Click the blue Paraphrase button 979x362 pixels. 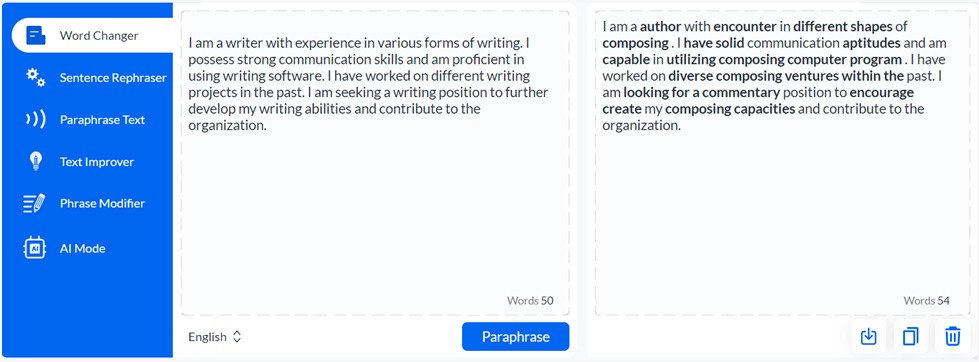pyautogui.click(x=516, y=337)
